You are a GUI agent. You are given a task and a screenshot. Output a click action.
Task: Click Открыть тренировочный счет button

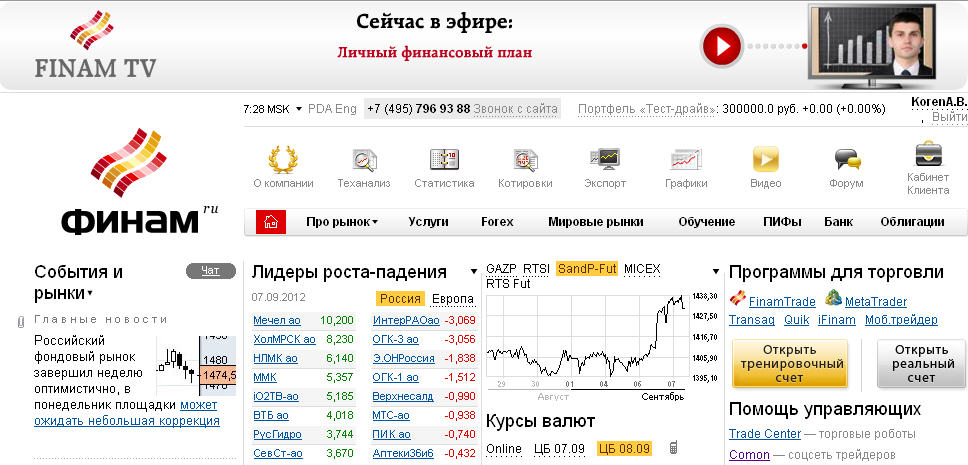(790, 364)
